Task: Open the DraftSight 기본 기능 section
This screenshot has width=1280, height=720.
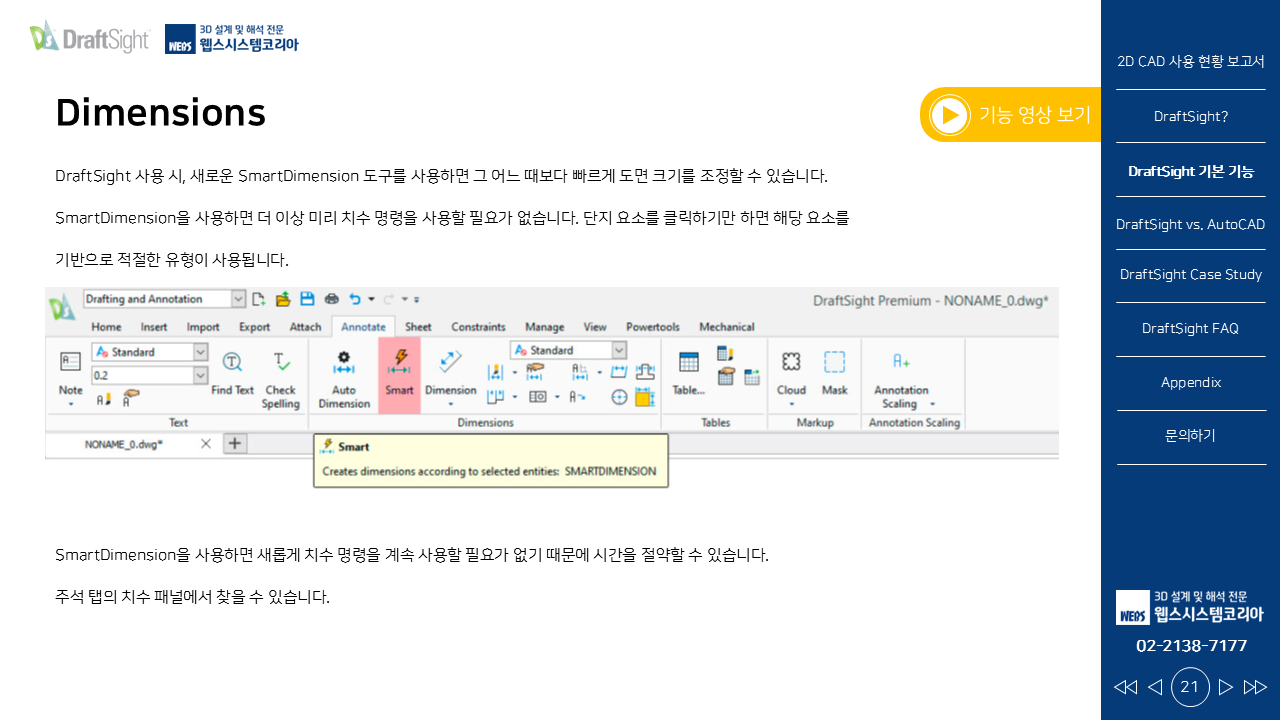Action: click(x=1190, y=171)
